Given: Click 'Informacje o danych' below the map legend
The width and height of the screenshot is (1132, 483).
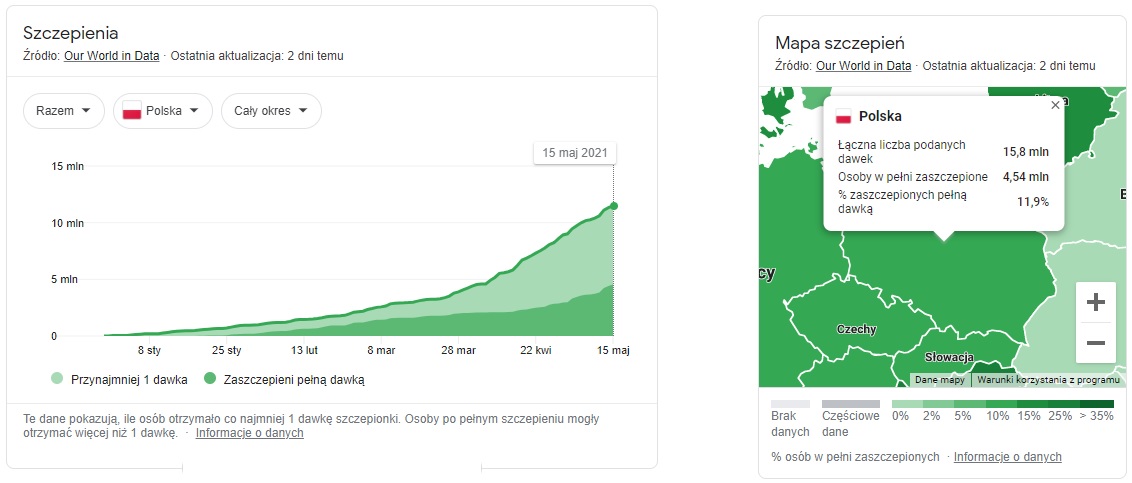Looking at the screenshot, I should click(1007, 457).
